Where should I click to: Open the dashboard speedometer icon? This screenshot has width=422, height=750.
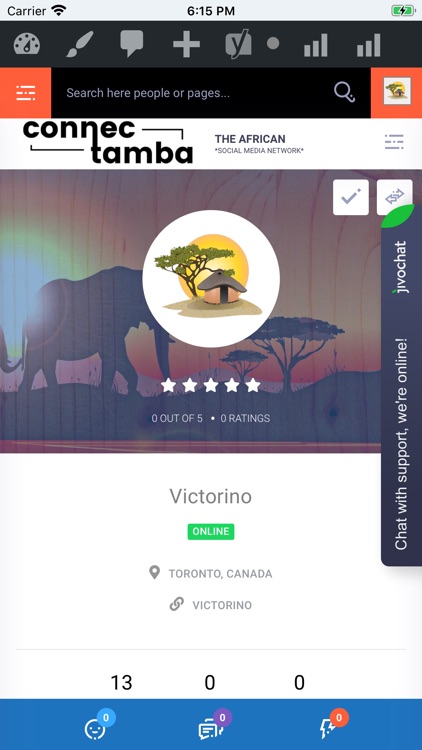point(27,44)
